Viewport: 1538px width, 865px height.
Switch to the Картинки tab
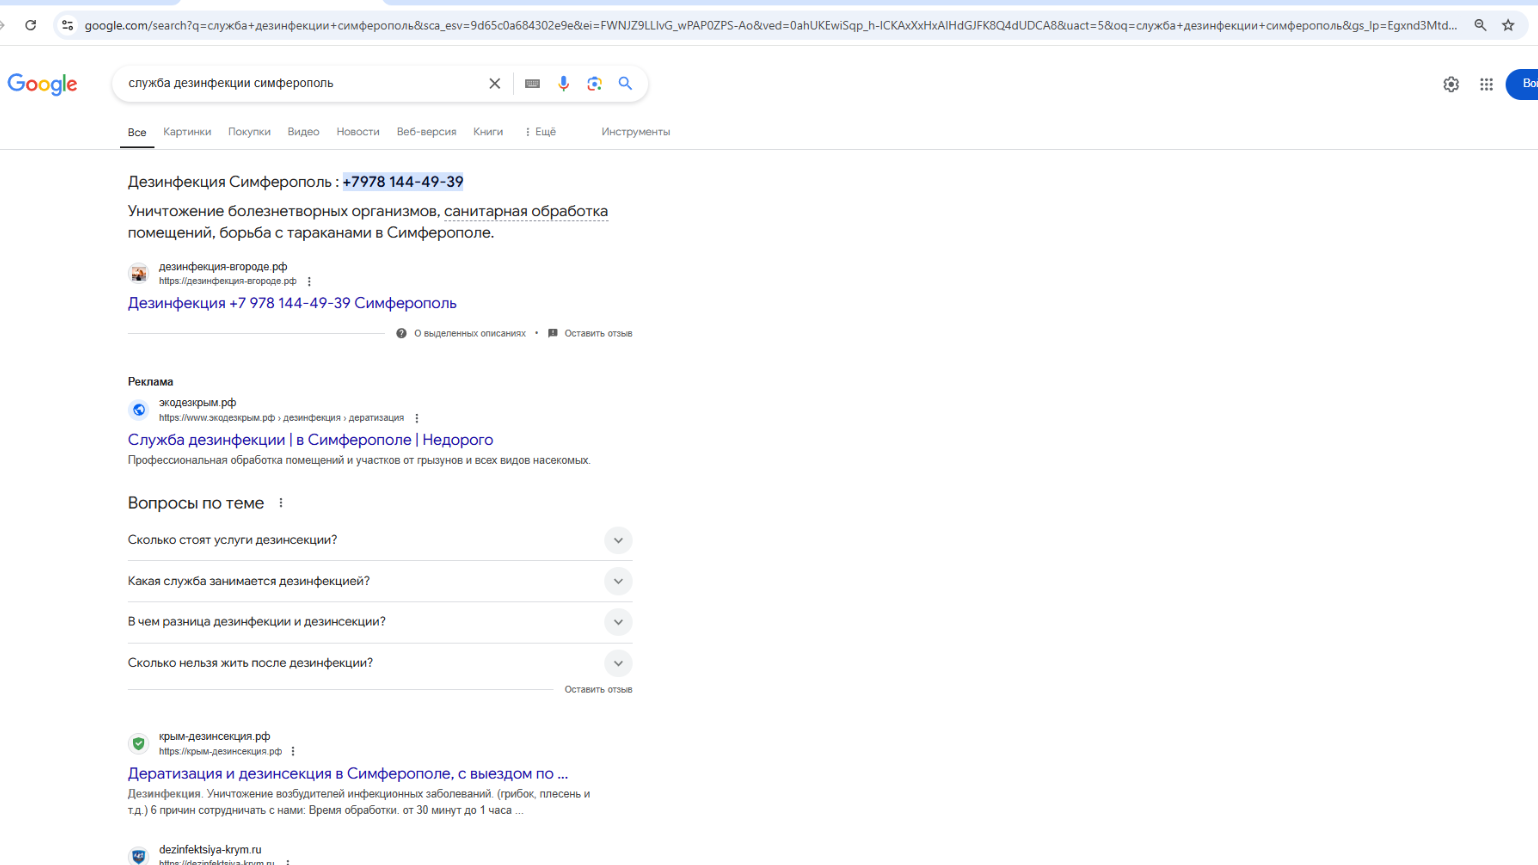point(187,132)
